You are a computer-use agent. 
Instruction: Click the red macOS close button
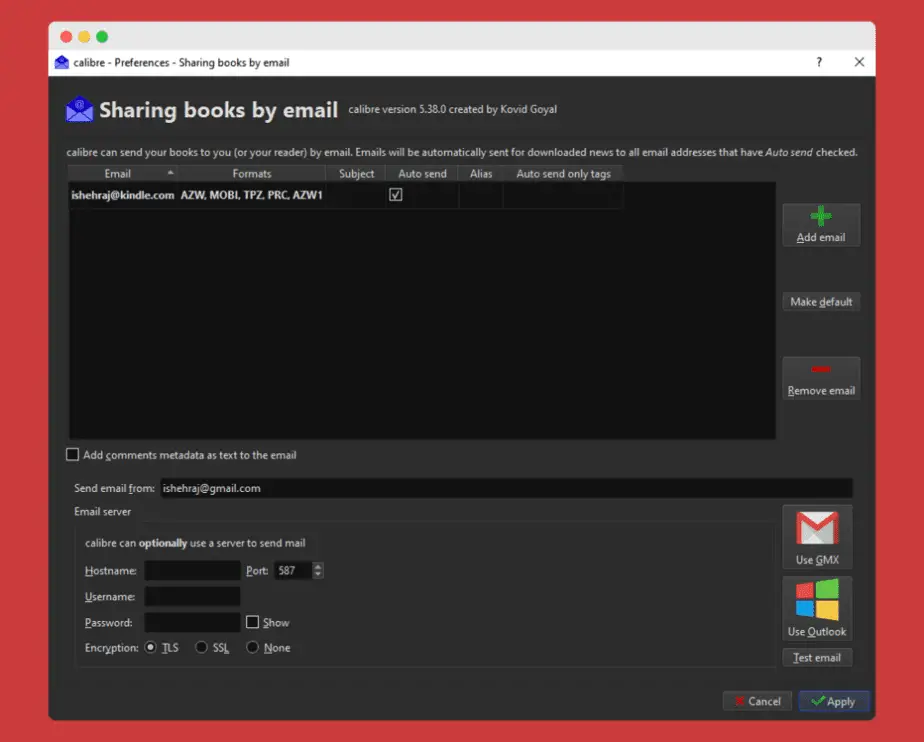point(66,37)
